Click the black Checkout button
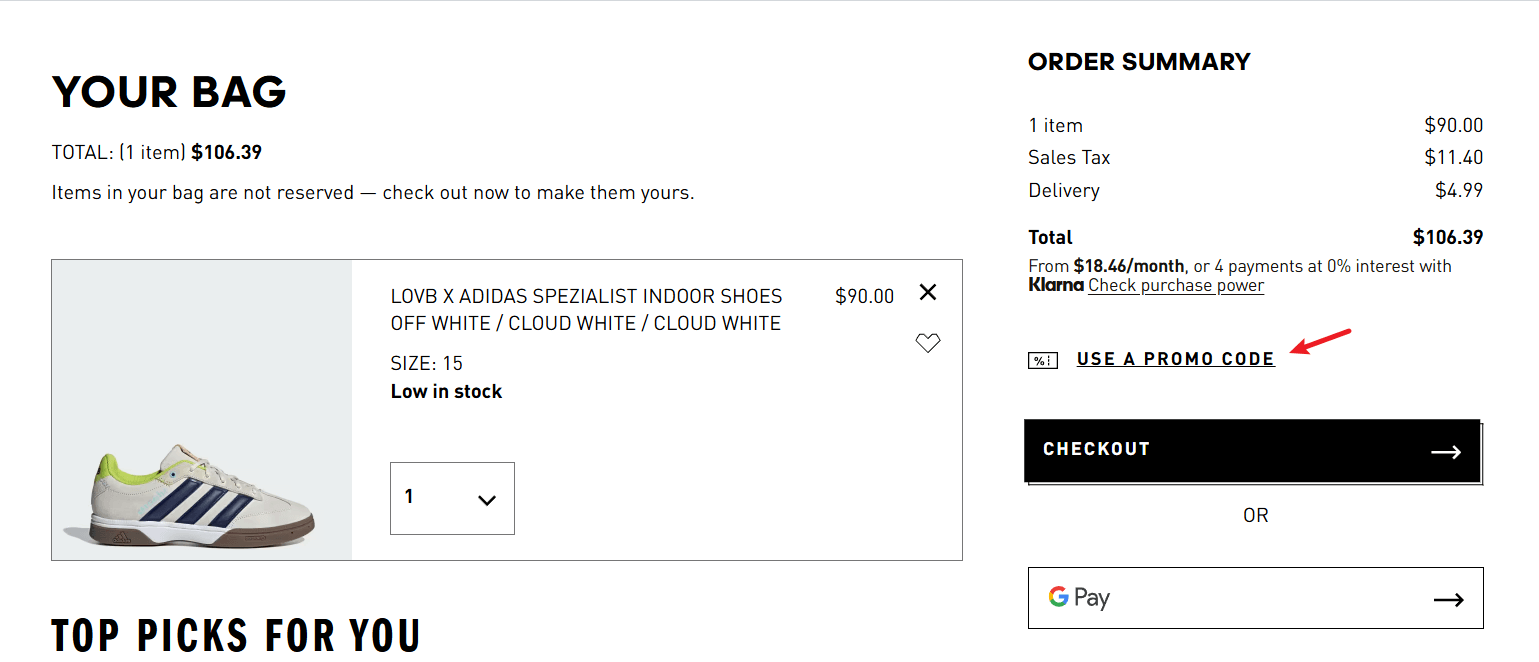This screenshot has height=662, width=1539. click(x=1252, y=451)
